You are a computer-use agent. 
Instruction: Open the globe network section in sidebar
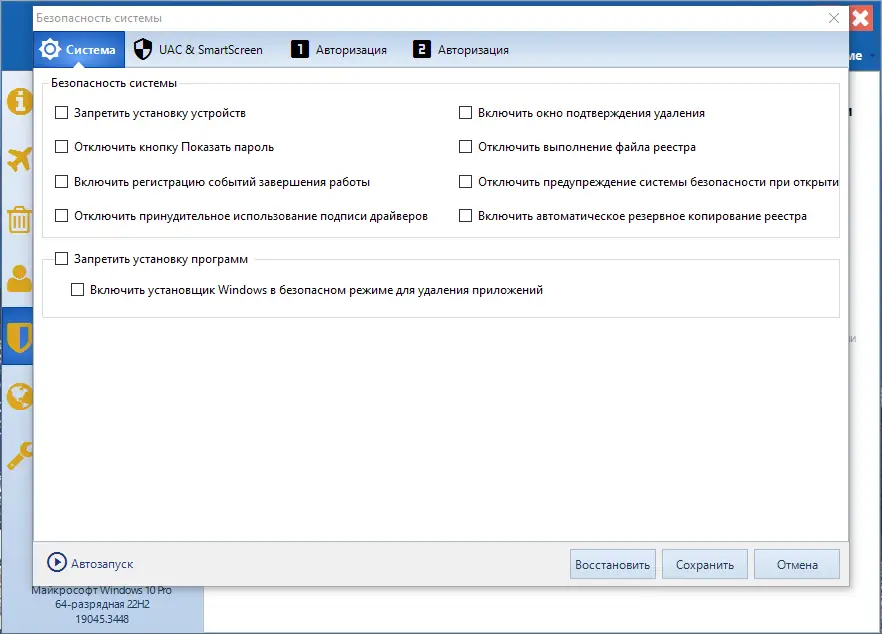pyautogui.click(x=19, y=397)
